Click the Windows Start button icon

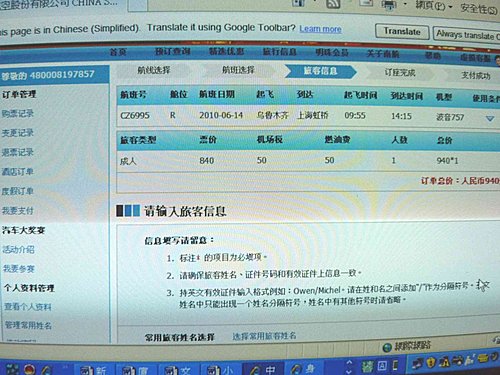point(12,369)
